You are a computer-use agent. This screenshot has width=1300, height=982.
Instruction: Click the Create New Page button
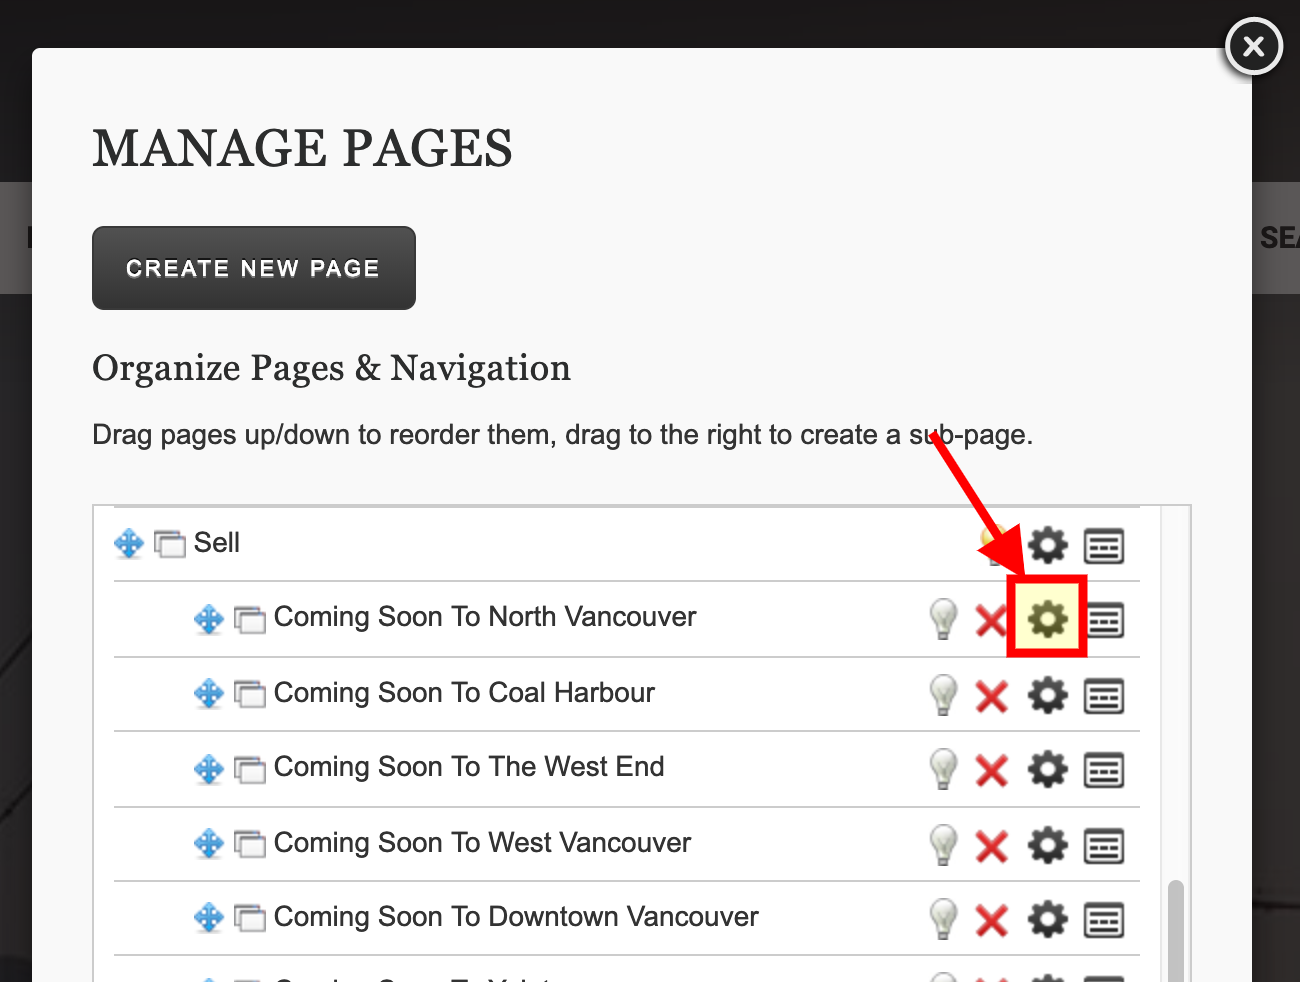click(x=254, y=268)
